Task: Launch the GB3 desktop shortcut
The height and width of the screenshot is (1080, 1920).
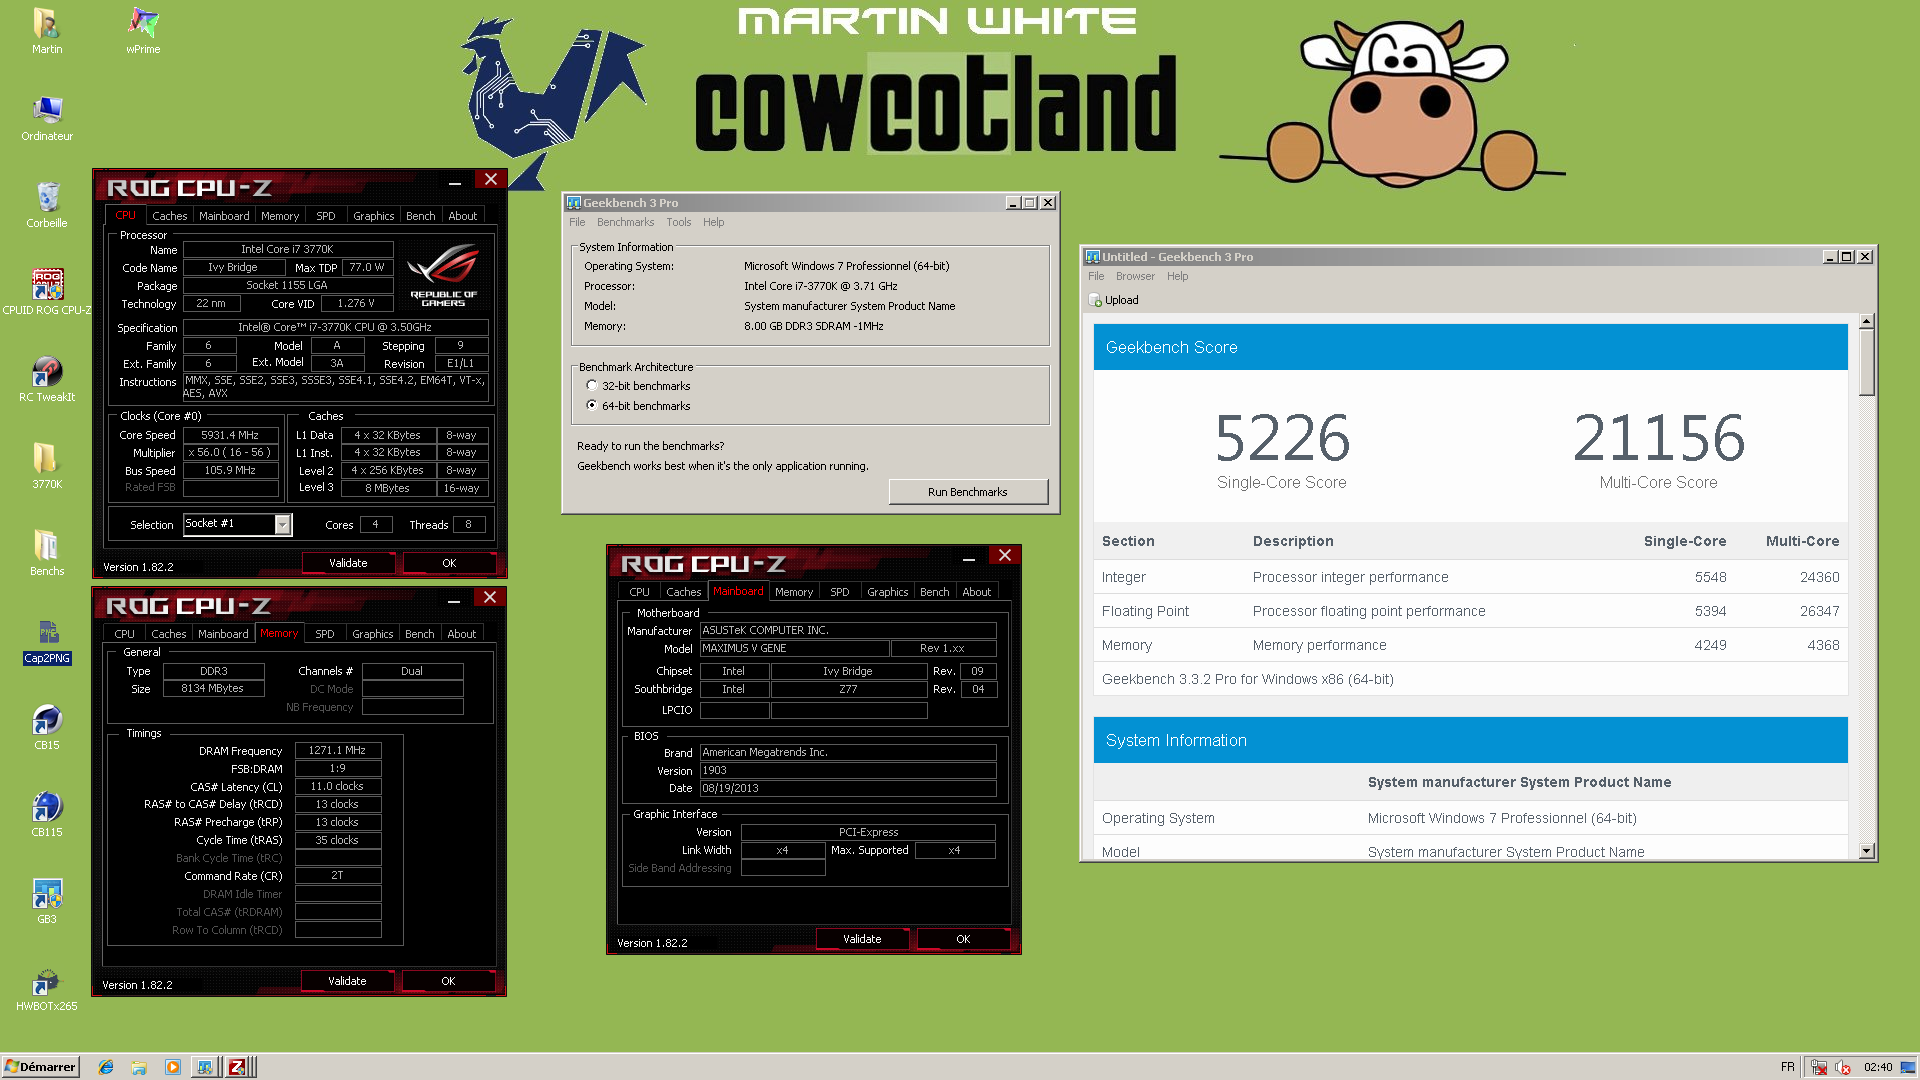Action: tap(47, 900)
